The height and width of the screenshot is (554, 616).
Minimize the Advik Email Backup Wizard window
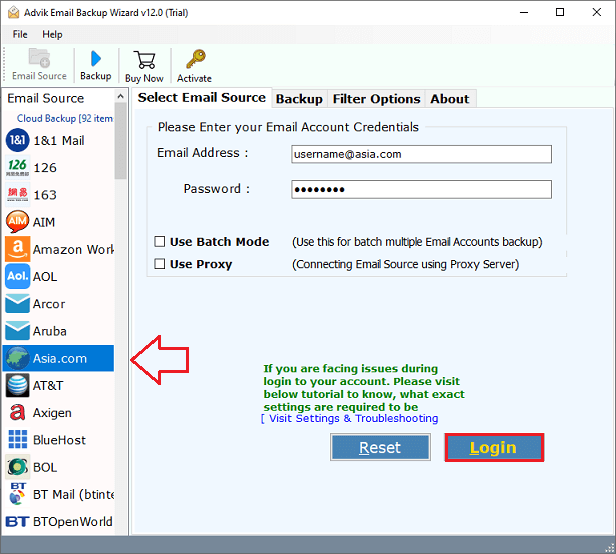point(524,12)
